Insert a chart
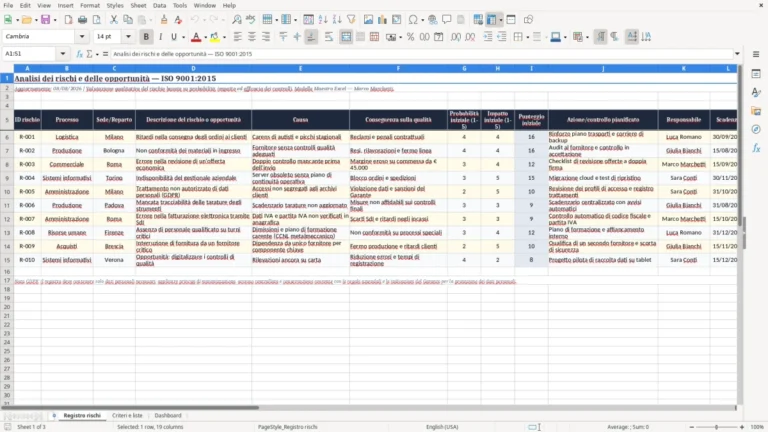Screen dimensions: 768x432 click(383, 20)
